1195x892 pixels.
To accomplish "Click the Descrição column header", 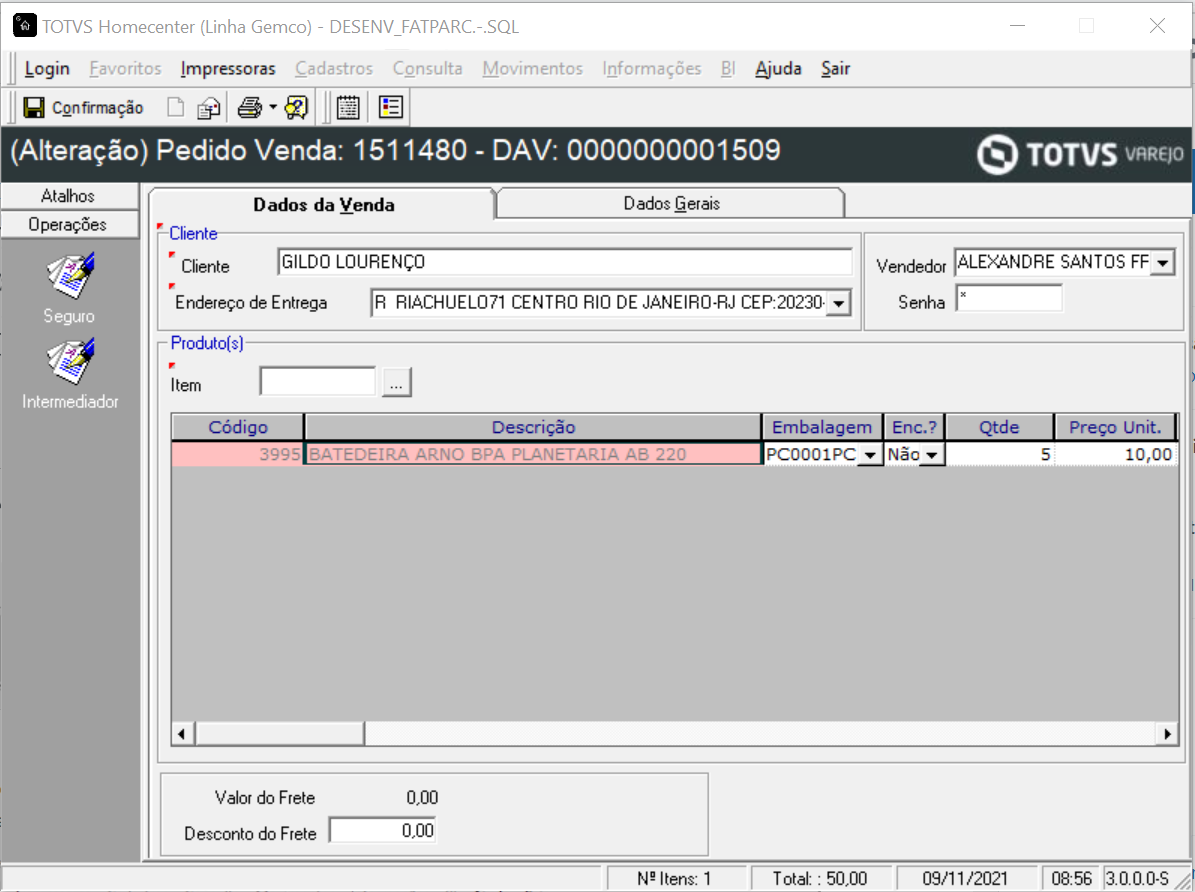I will click(533, 427).
